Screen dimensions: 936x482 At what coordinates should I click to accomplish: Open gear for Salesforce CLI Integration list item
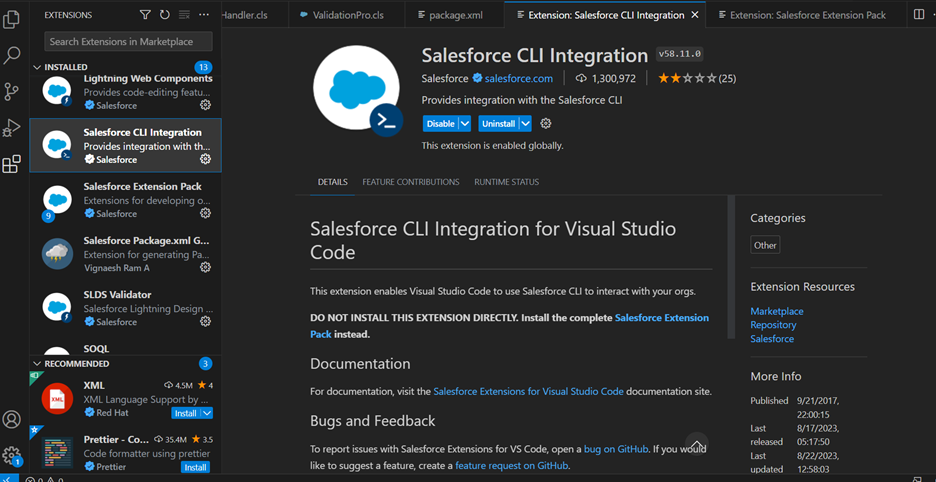tap(205, 159)
